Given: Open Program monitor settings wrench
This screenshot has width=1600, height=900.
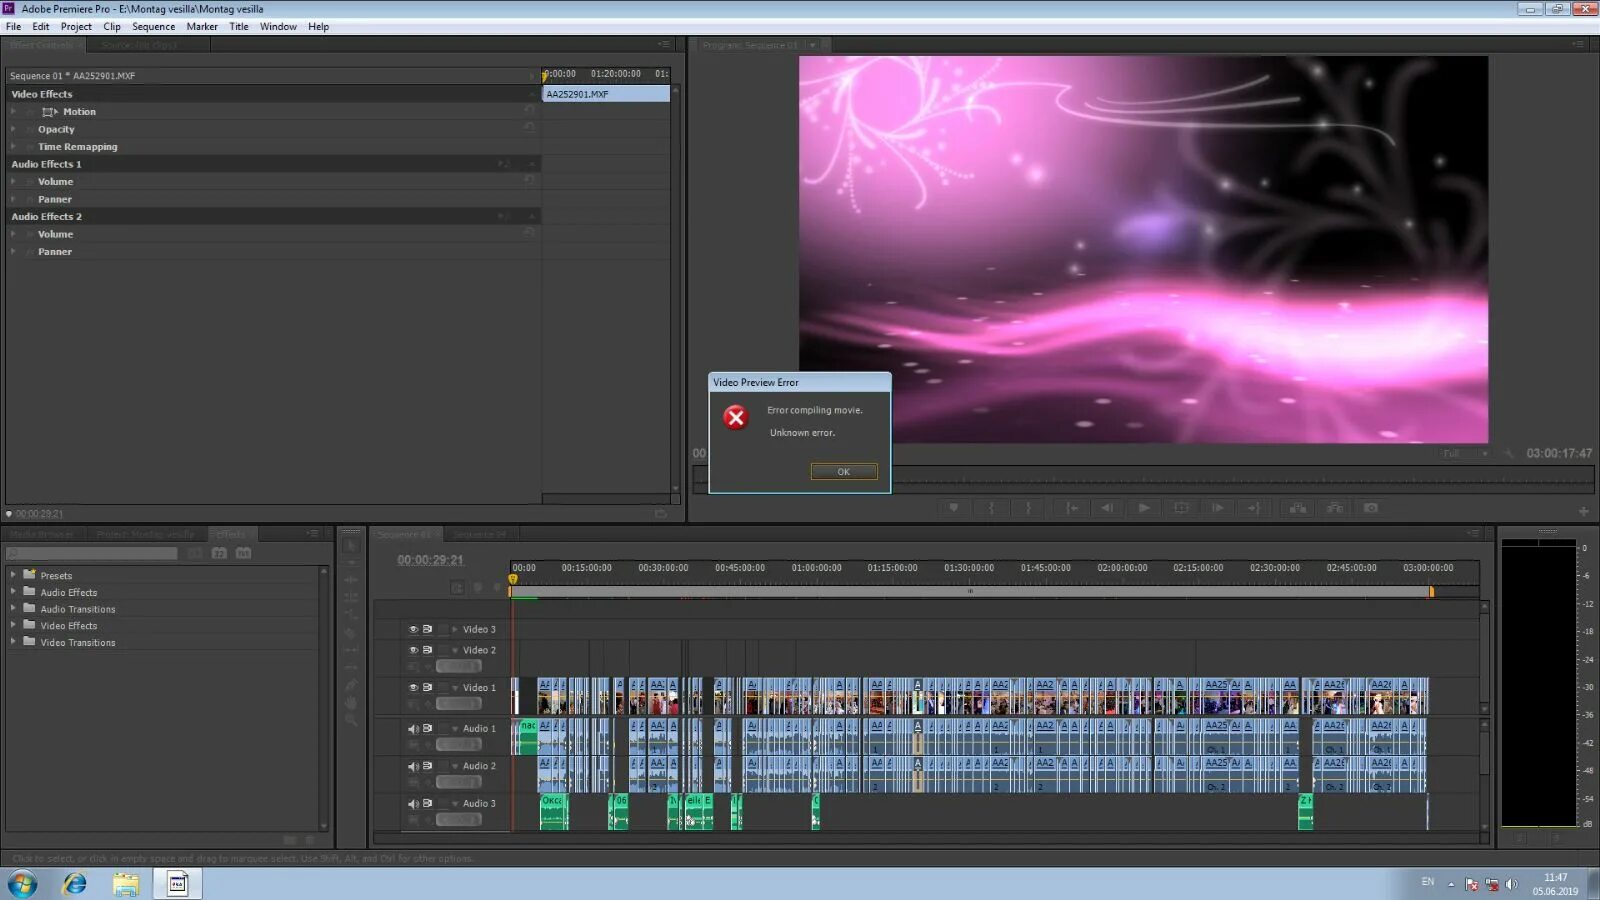Looking at the screenshot, I should (x=1508, y=453).
